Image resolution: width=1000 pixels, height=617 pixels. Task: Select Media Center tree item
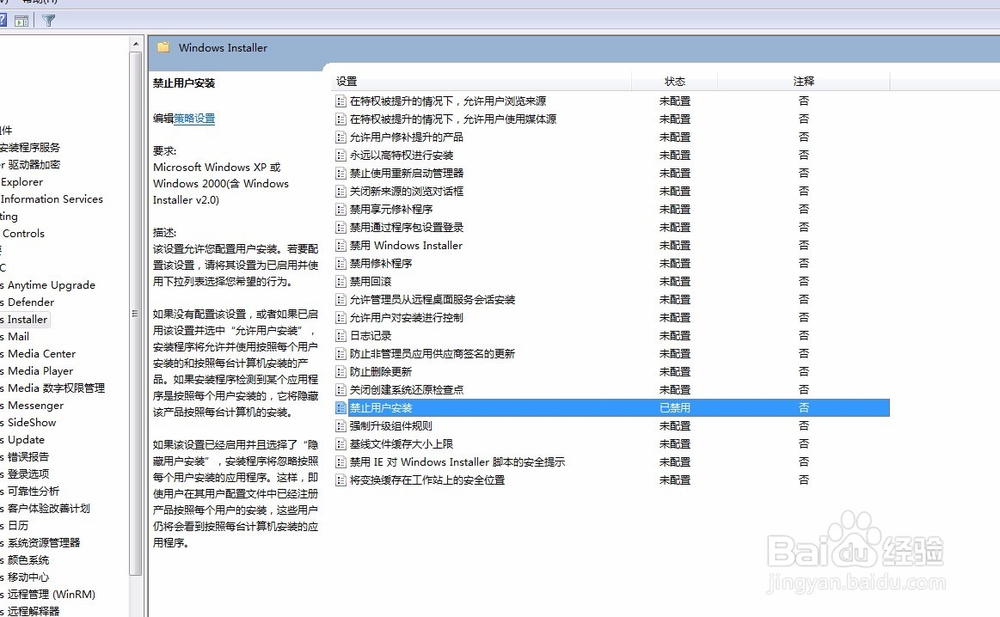coord(41,354)
